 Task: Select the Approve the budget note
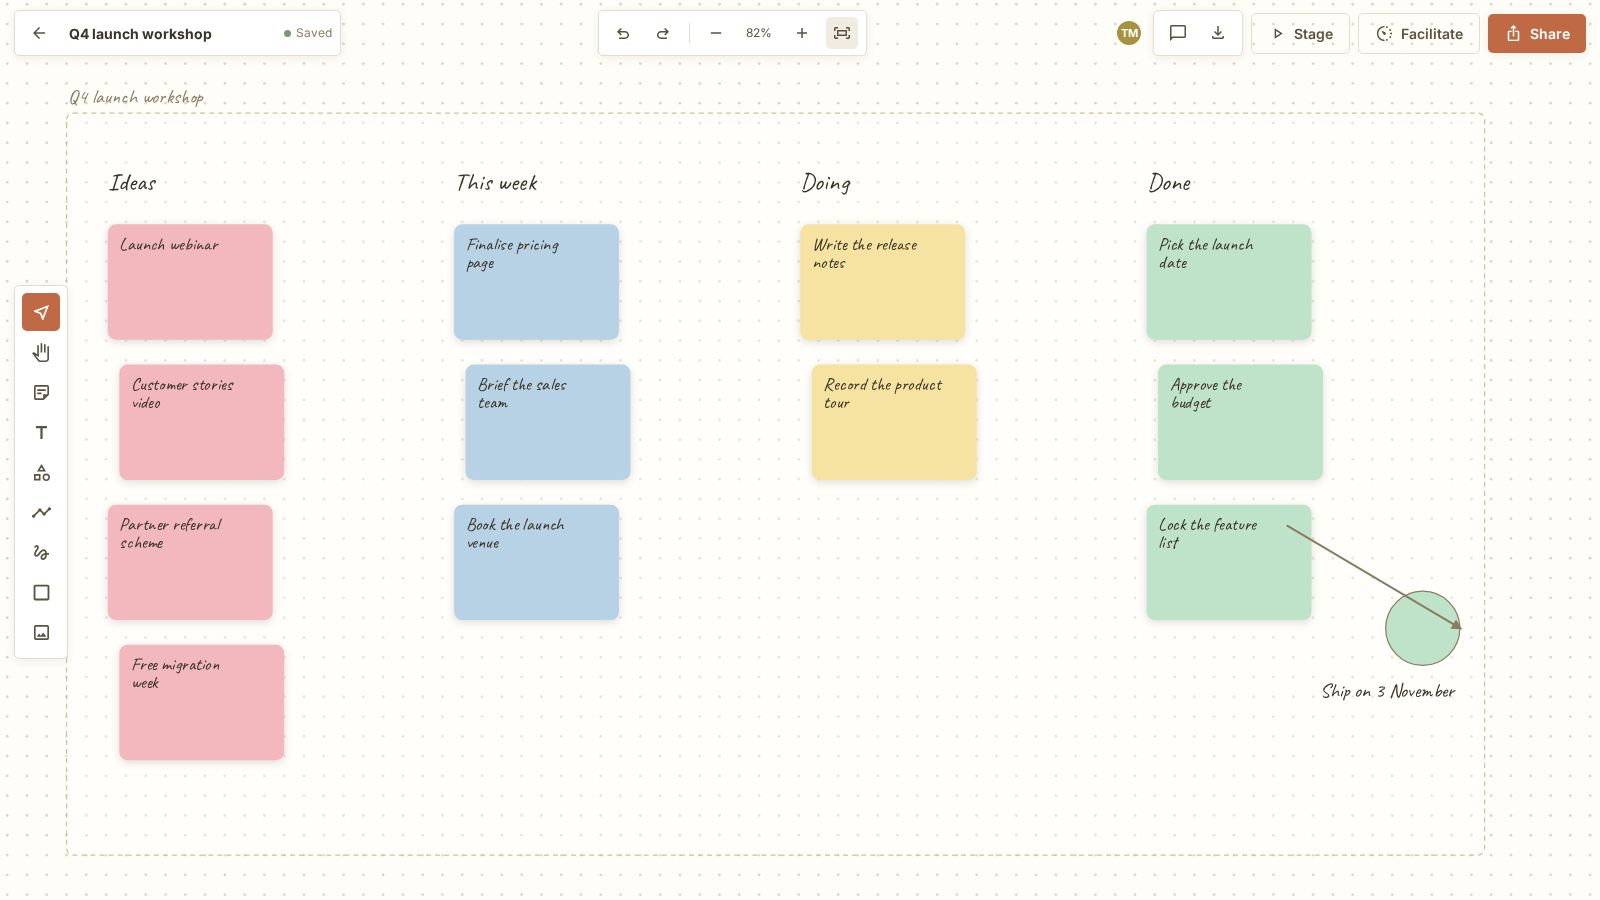tap(1240, 422)
